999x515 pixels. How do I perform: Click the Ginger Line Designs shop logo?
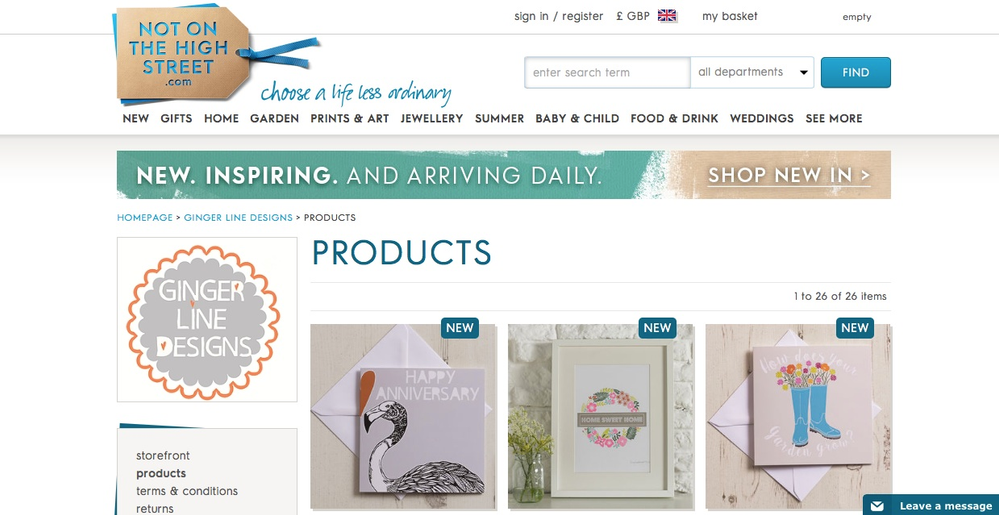click(206, 319)
